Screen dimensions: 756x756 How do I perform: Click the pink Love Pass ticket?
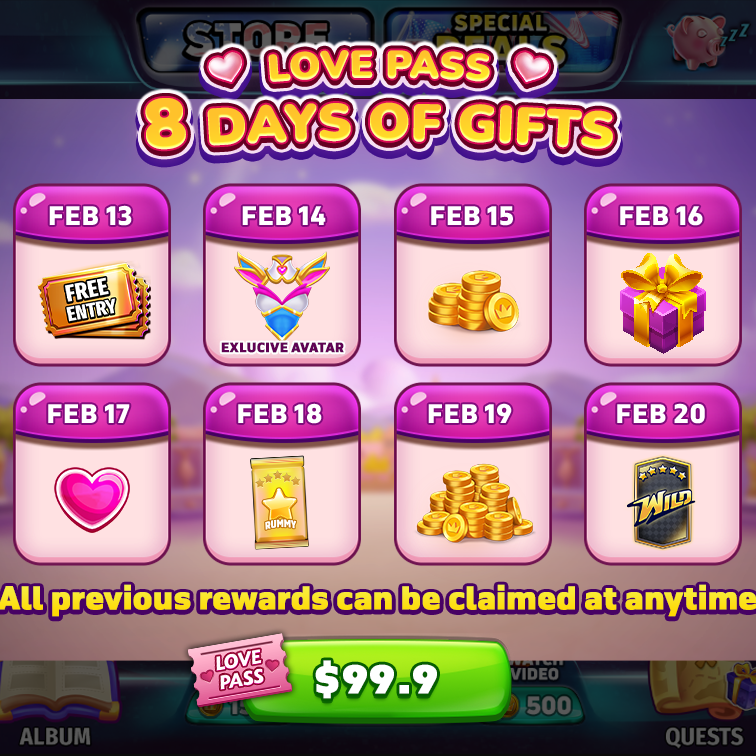coord(240,670)
